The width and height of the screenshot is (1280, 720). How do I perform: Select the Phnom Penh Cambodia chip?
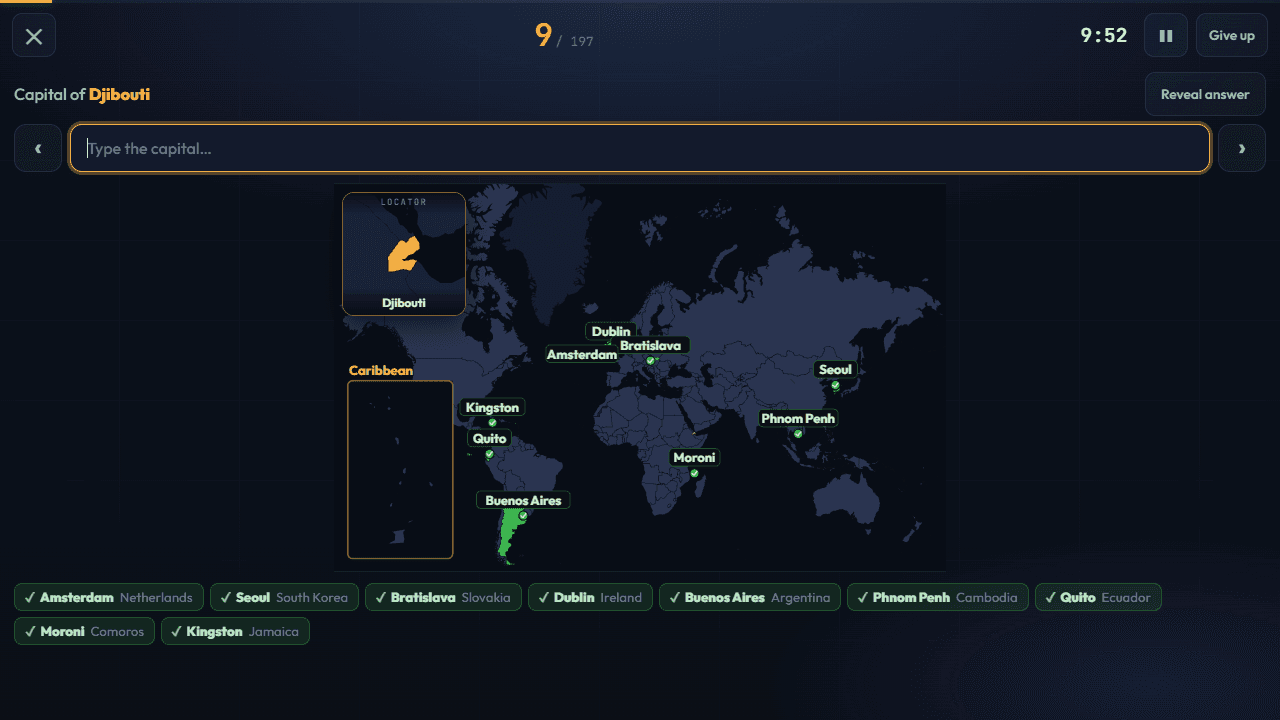pyautogui.click(x=938, y=597)
